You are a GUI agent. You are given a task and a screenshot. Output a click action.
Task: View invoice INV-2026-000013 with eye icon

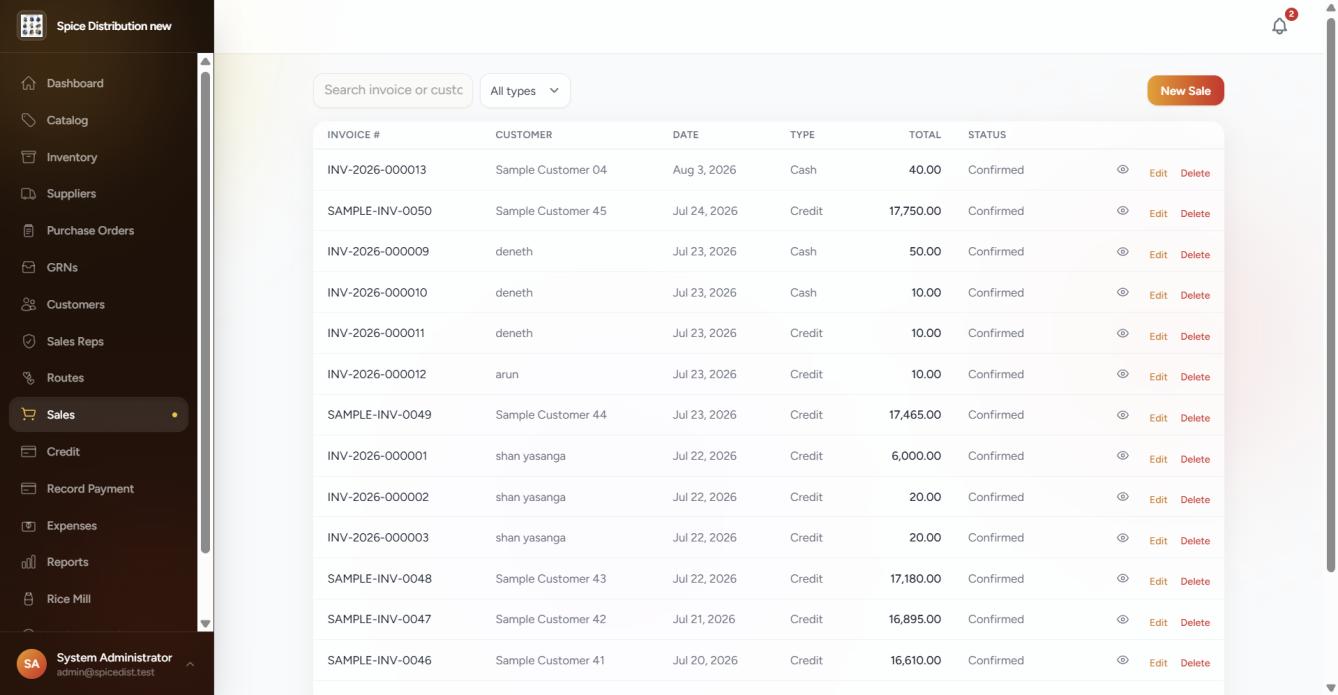point(1122,170)
